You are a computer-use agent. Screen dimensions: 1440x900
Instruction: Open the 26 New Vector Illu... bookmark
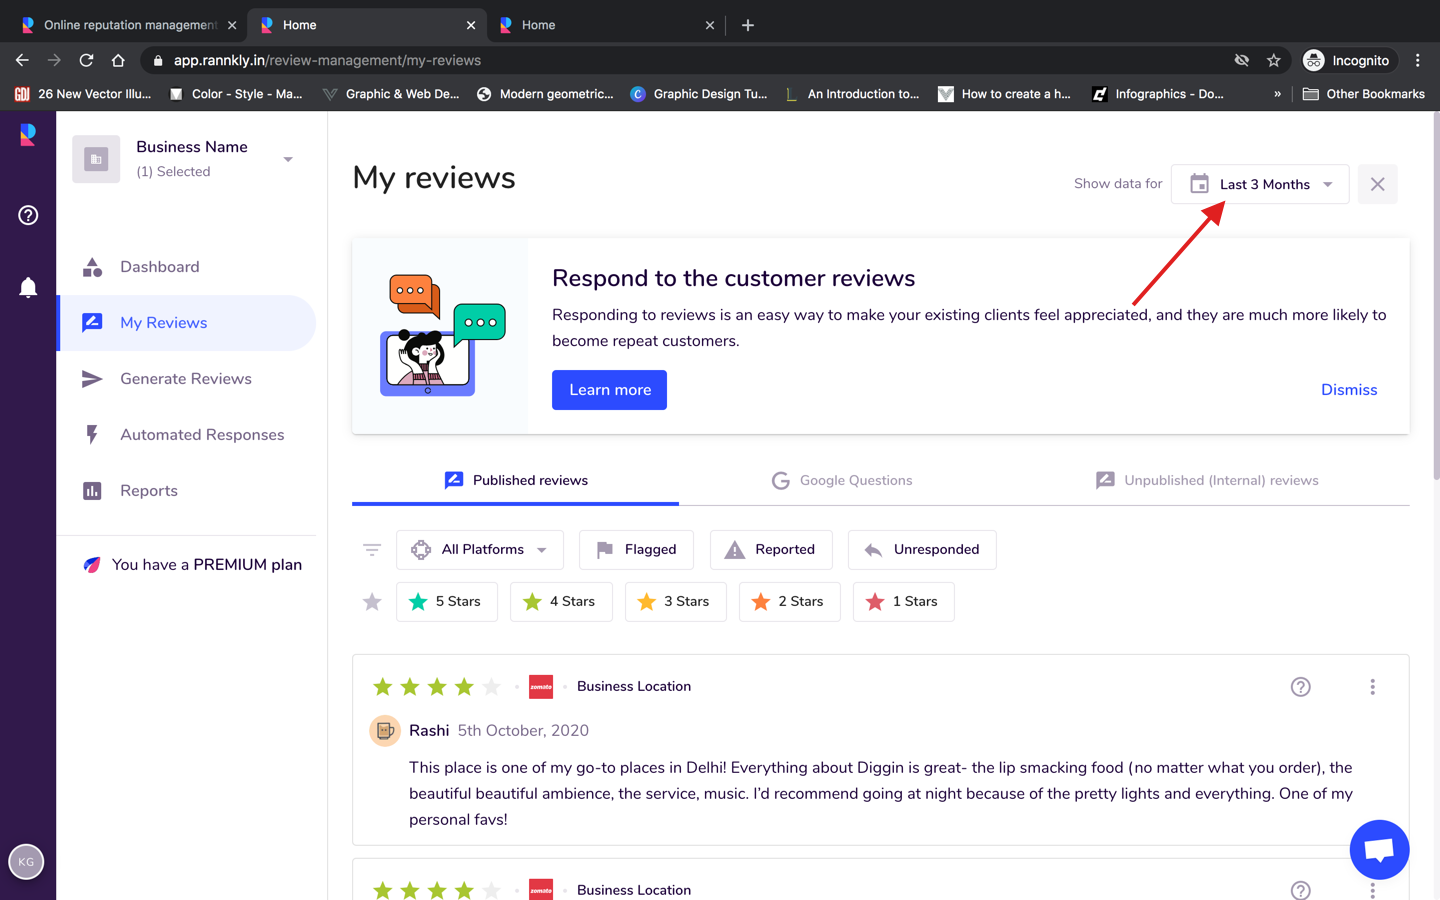(x=83, y=94)
